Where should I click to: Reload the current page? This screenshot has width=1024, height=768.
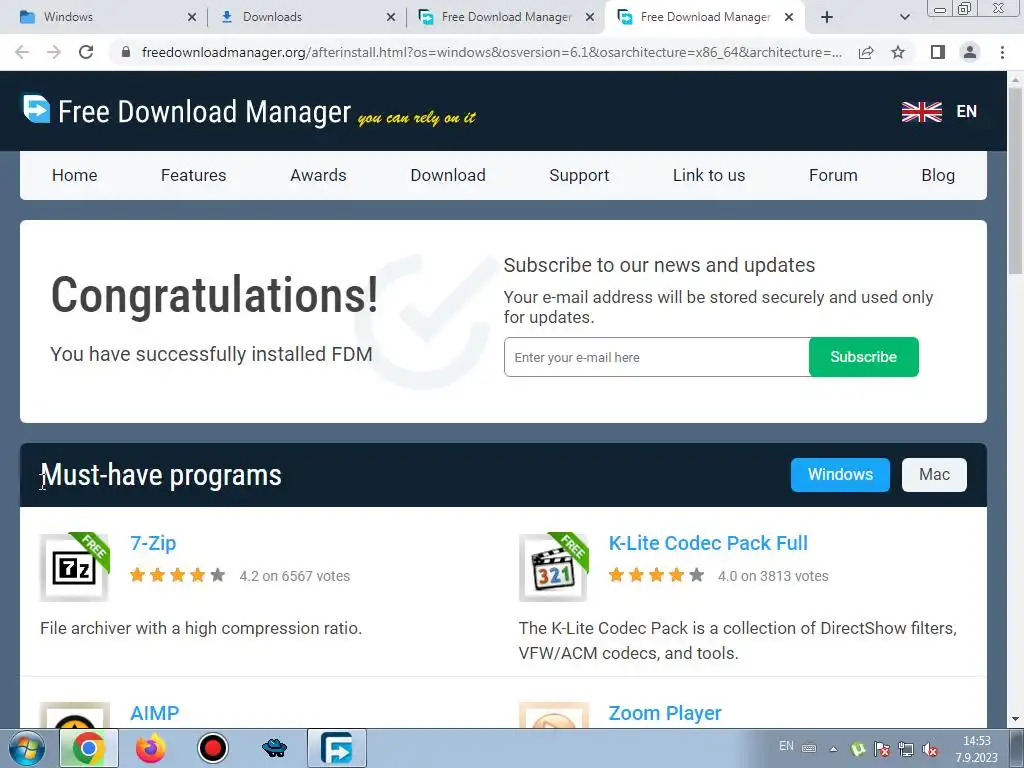click(x=86, y=52)
